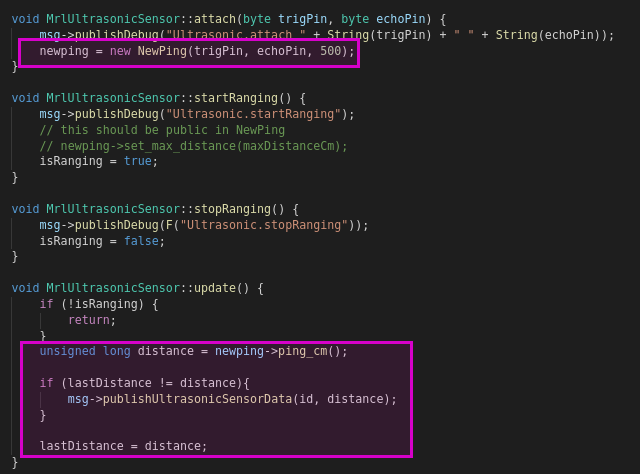Click the 'if (lastDistance != distance){' line
The width and height of the screenshot is (640, 474).
pyautogui.click(x=144, y=383)
